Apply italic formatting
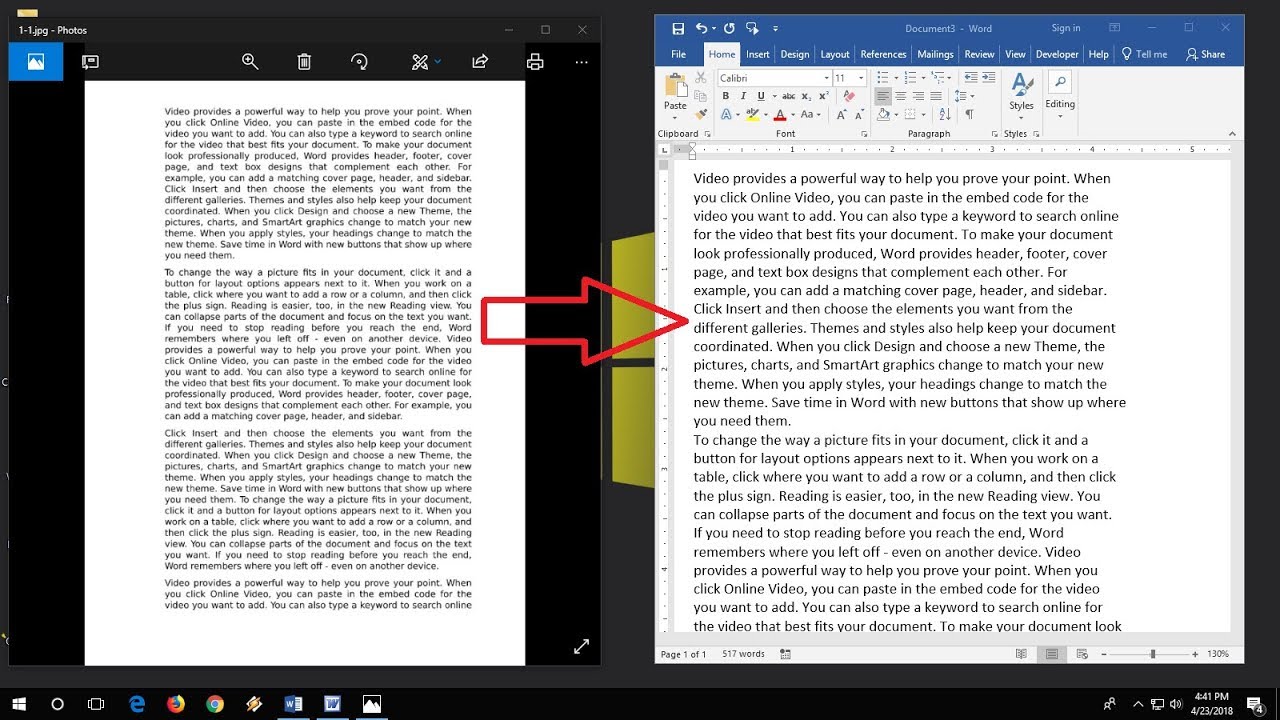1280x720 pixels. tap(745, 96)
